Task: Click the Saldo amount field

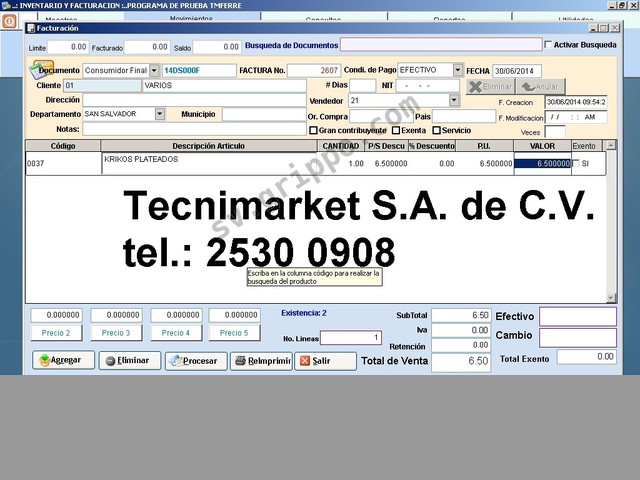Action: [x=216, y=47]
